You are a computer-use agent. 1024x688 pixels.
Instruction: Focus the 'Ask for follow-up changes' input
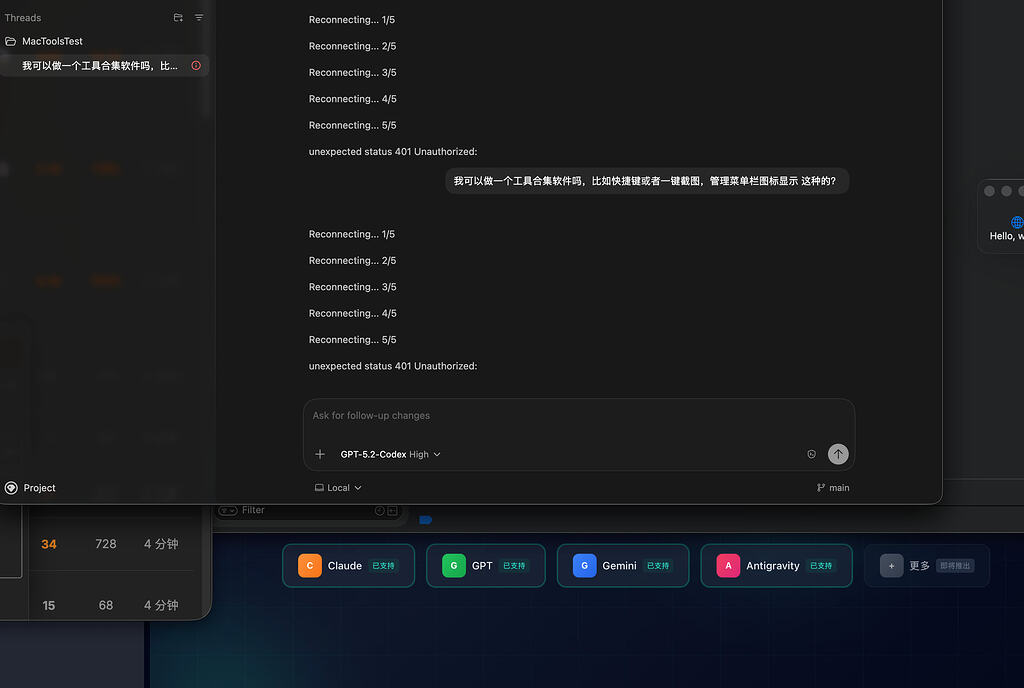coord(579,416)
